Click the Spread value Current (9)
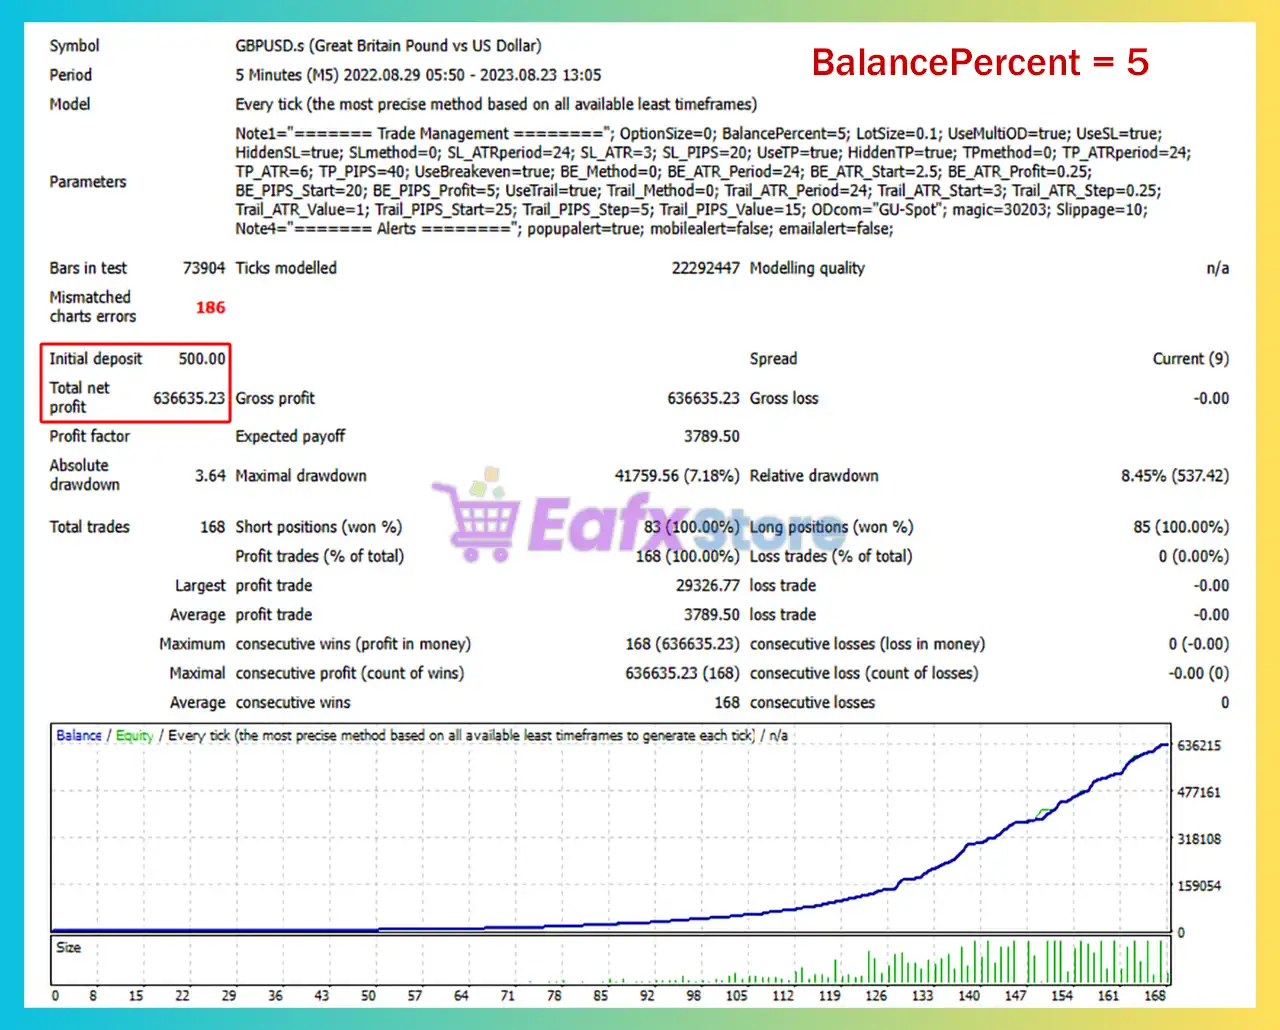This screenshot has height=1030, width=1280. tap(1190, 359)
